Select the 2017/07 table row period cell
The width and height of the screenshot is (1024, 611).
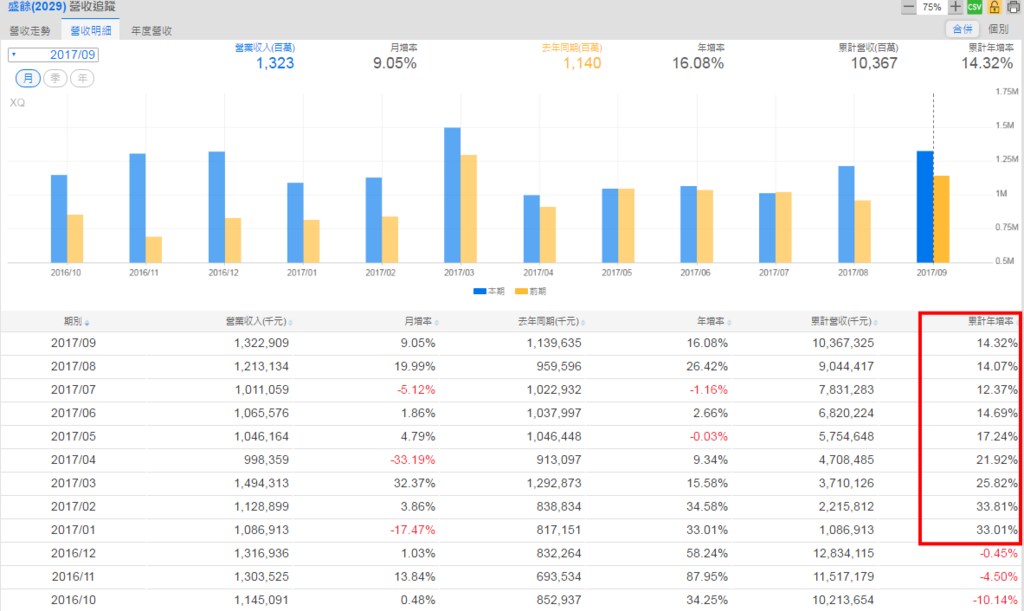(x=73, y=390)
